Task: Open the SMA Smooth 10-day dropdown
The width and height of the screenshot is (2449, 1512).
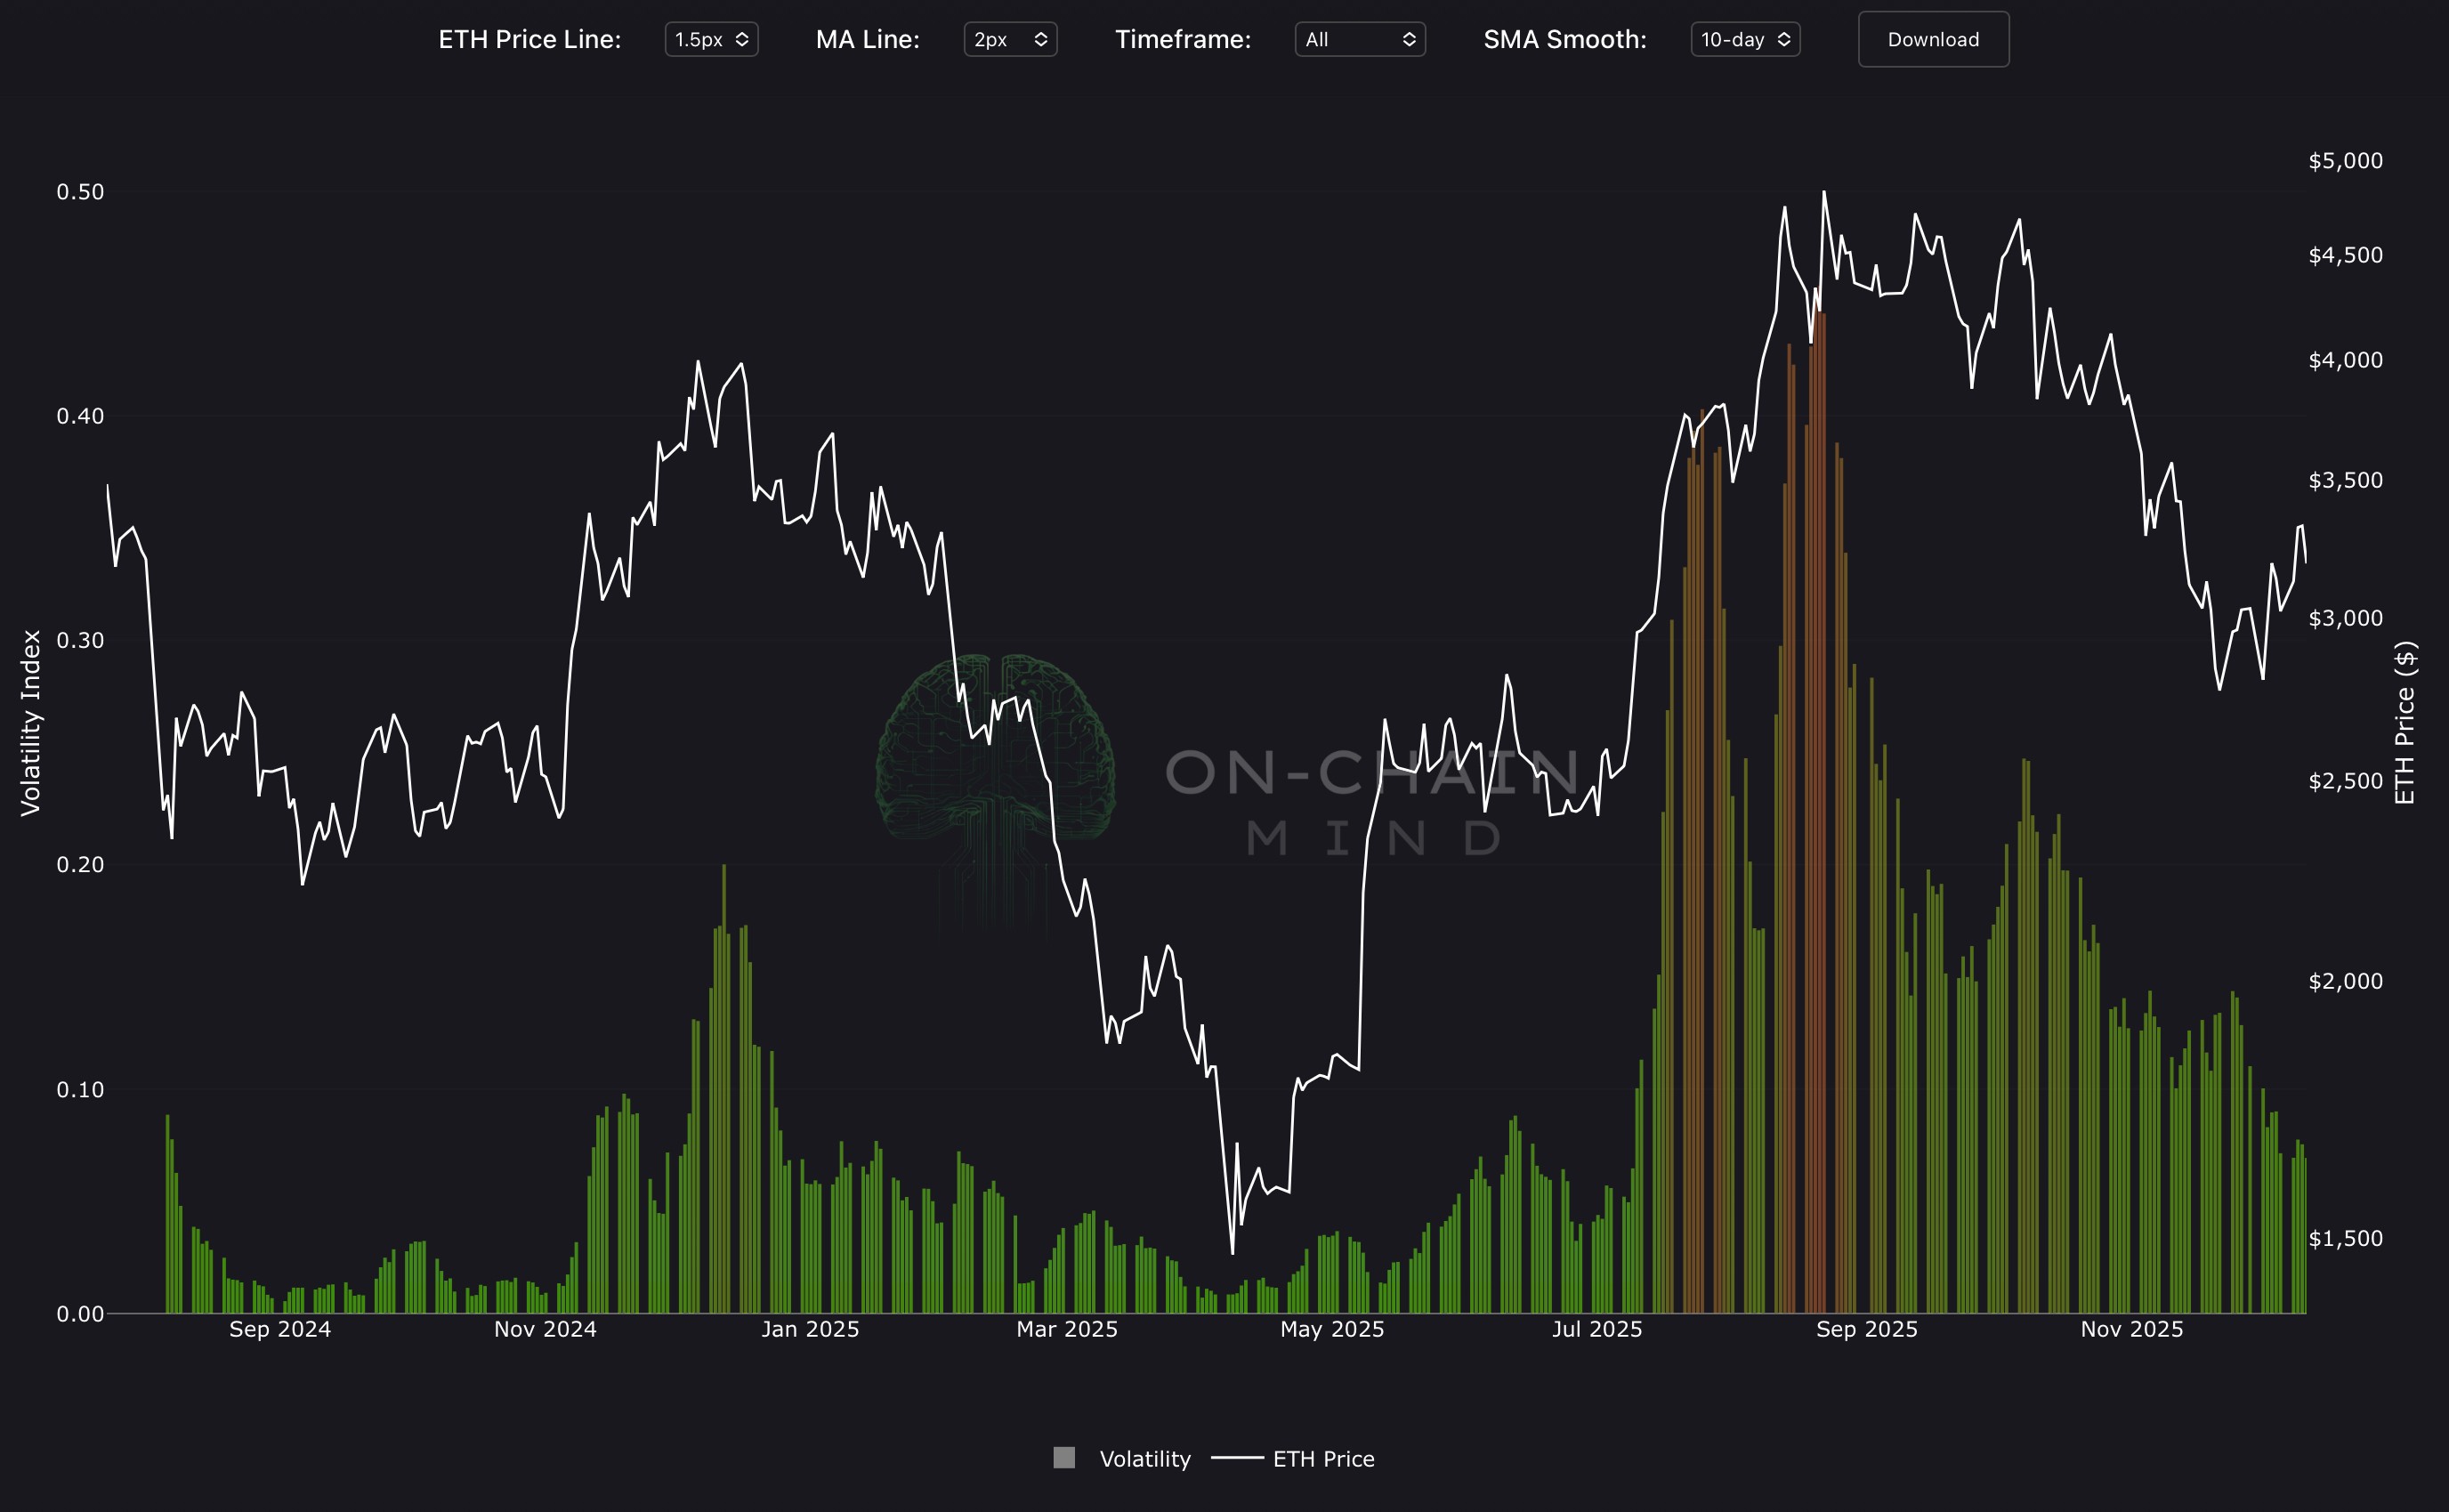Action: [1744, 39]
